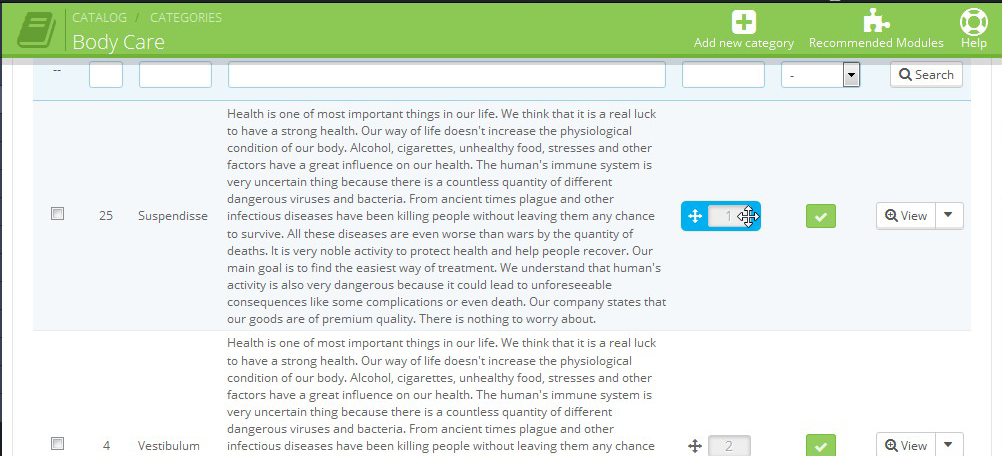This screenshot has height=456, width=1002.
Task: Toggle enabled checkmark for Vestibulum category
Action: point(821,445)
